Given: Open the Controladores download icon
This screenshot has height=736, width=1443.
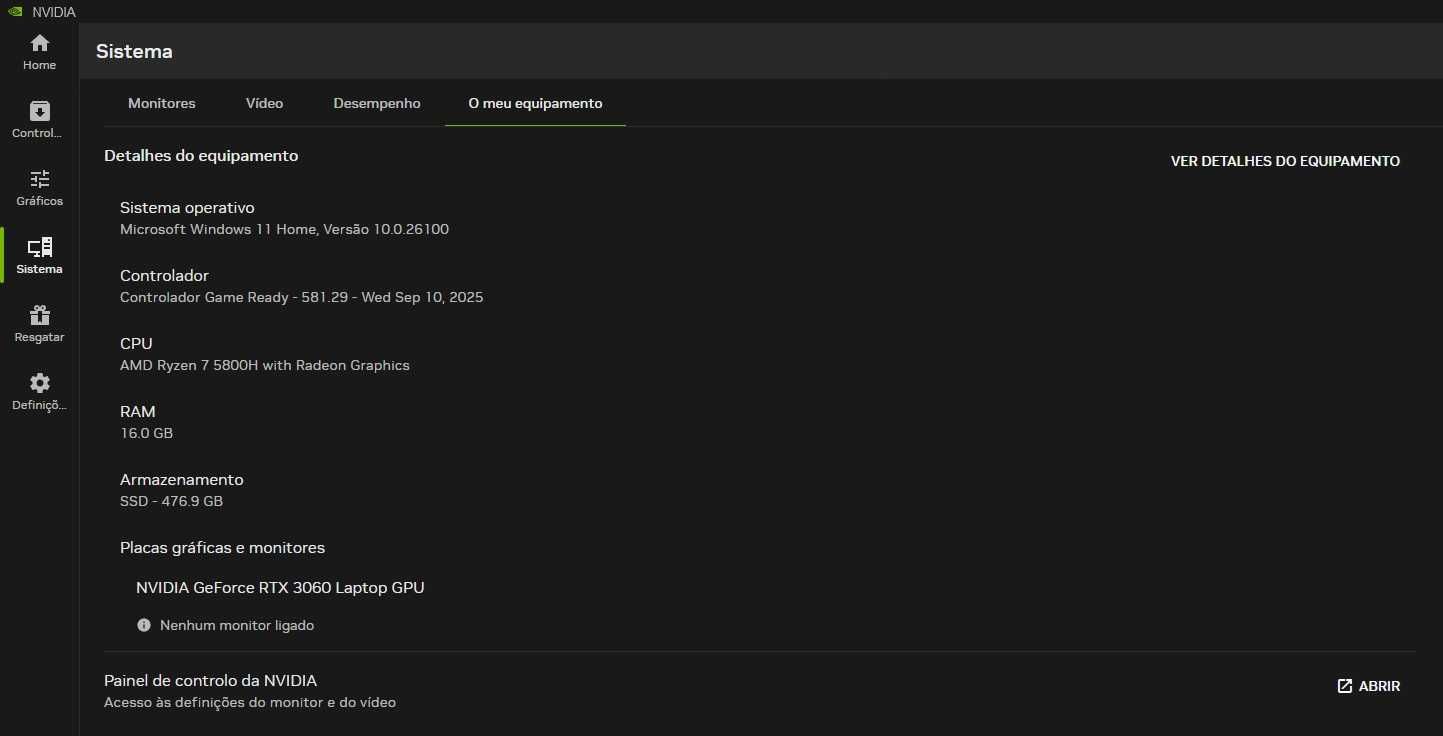Looking at the screenshot, I should click(x=39, y=111).
